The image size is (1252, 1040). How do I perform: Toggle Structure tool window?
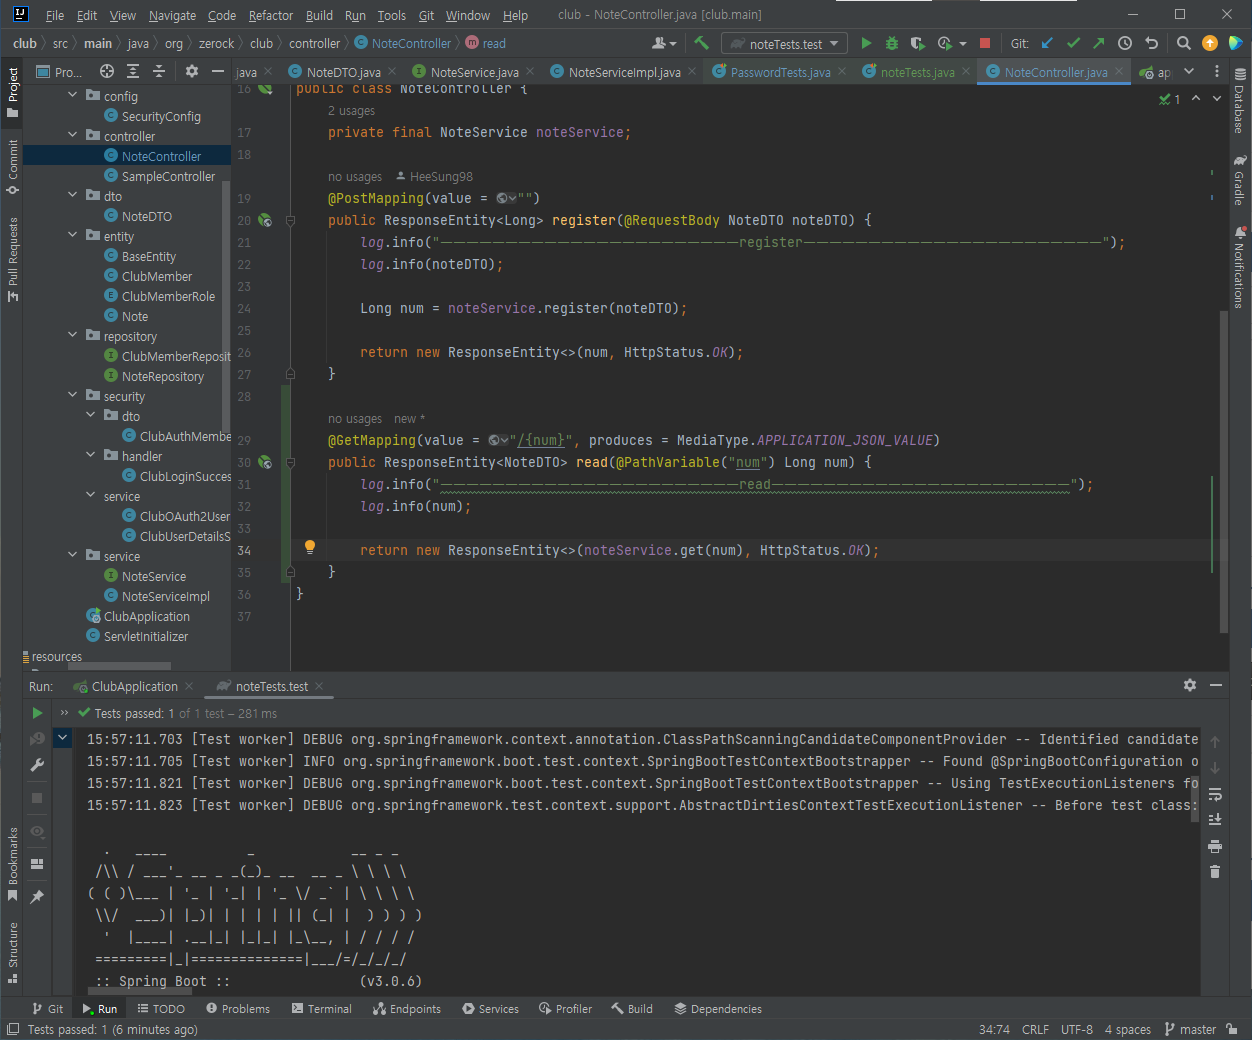pyautogui.click(x=12, y=952)
